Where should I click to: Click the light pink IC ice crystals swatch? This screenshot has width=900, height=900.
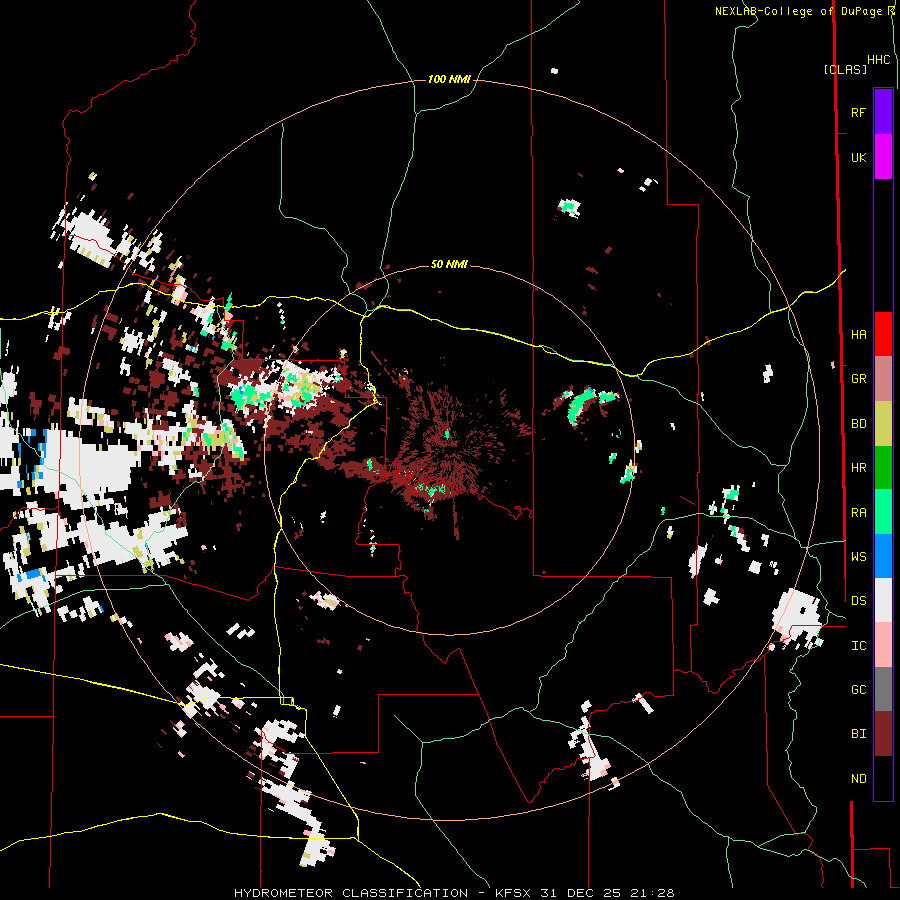883,645
